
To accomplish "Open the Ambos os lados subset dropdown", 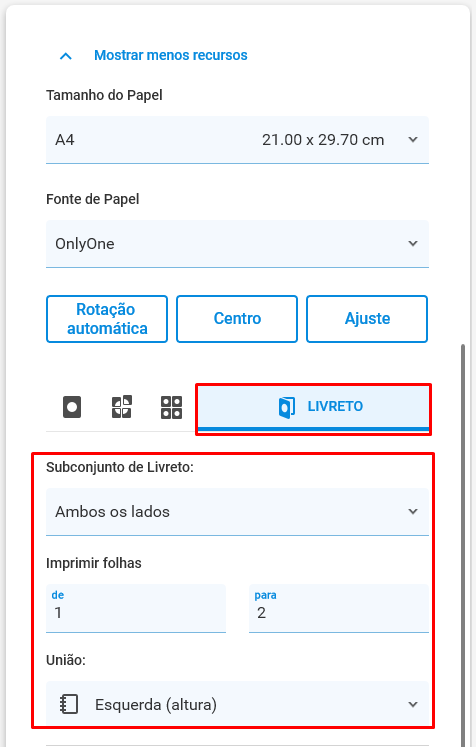I will pos(237,512).
